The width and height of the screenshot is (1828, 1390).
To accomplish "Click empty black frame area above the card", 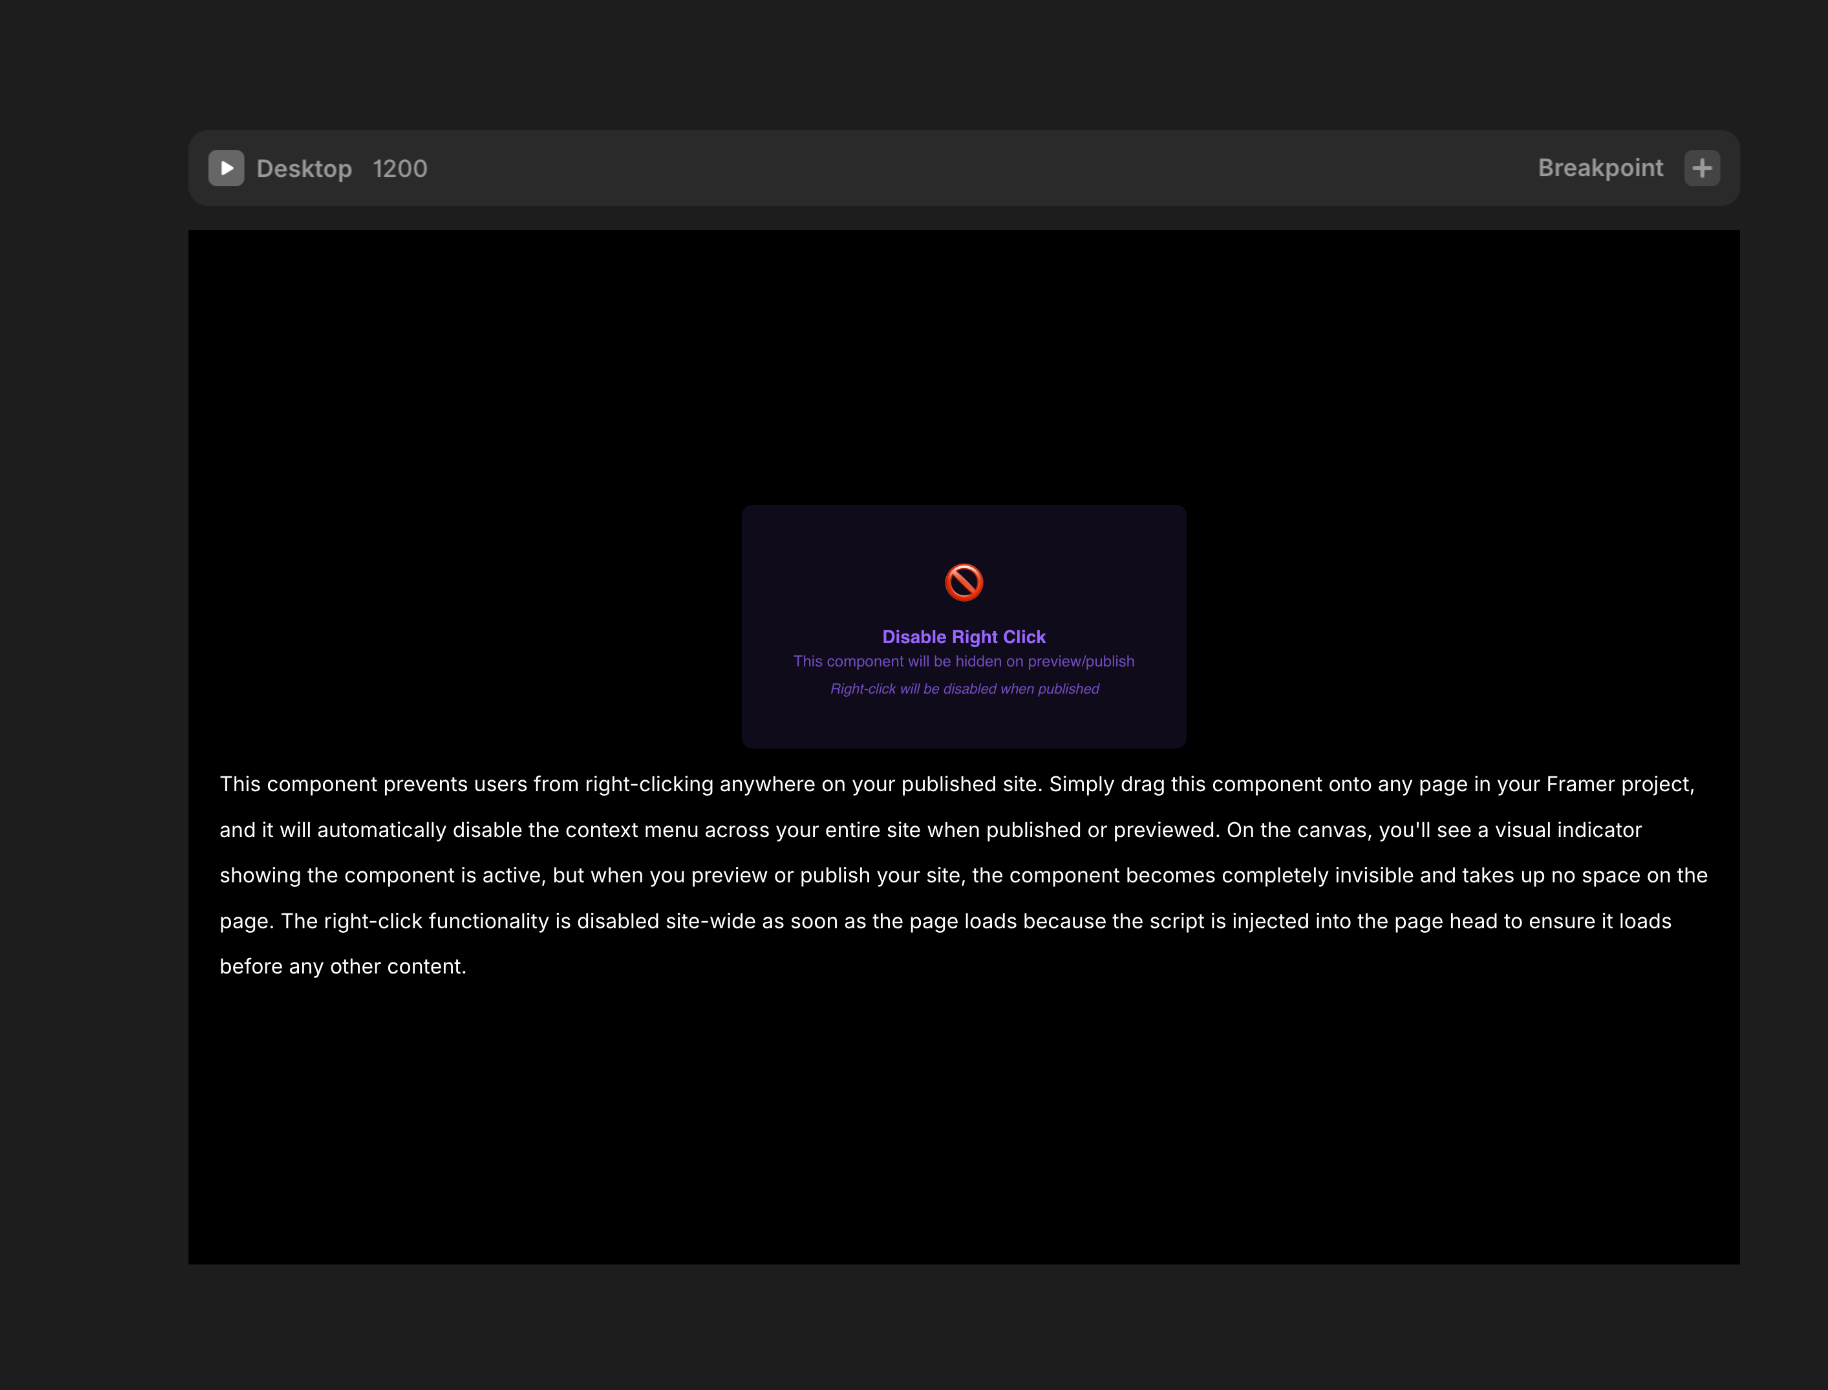I will point(964,370).
